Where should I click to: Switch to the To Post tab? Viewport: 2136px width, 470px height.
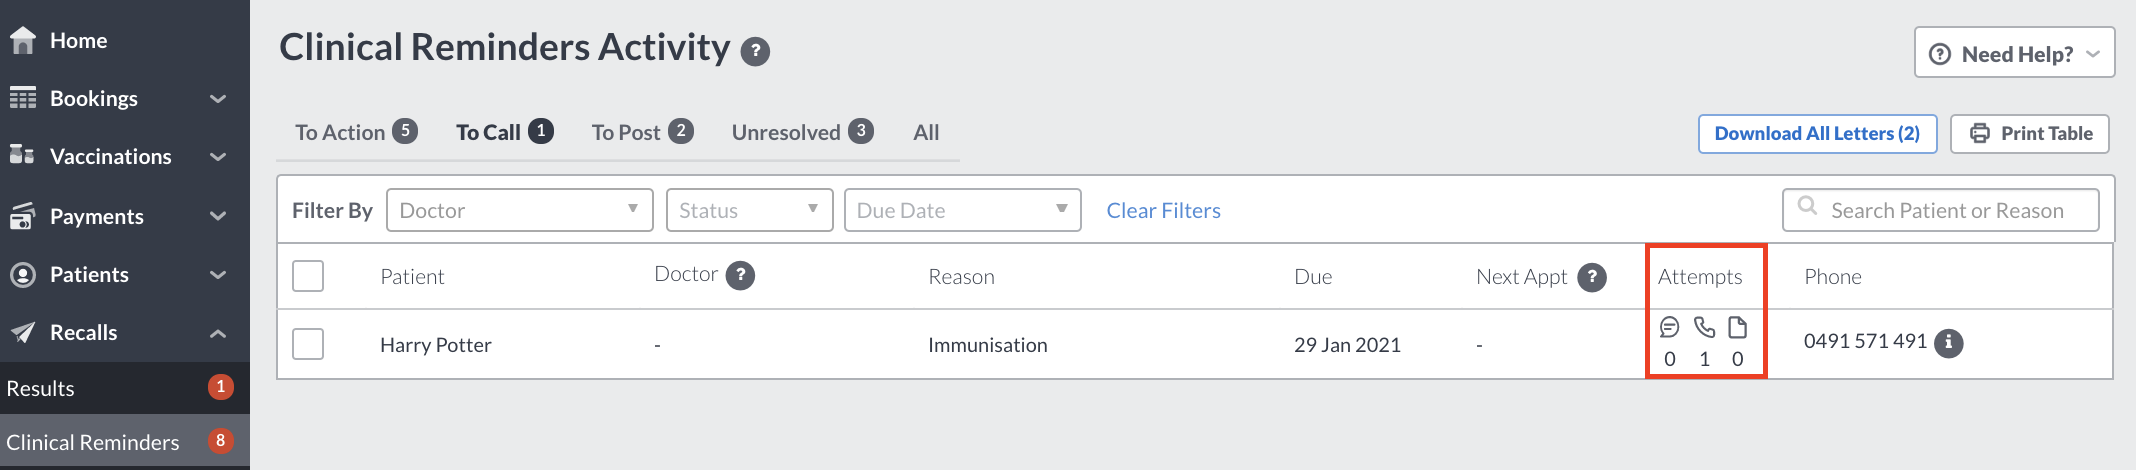[x=642, y=132]
